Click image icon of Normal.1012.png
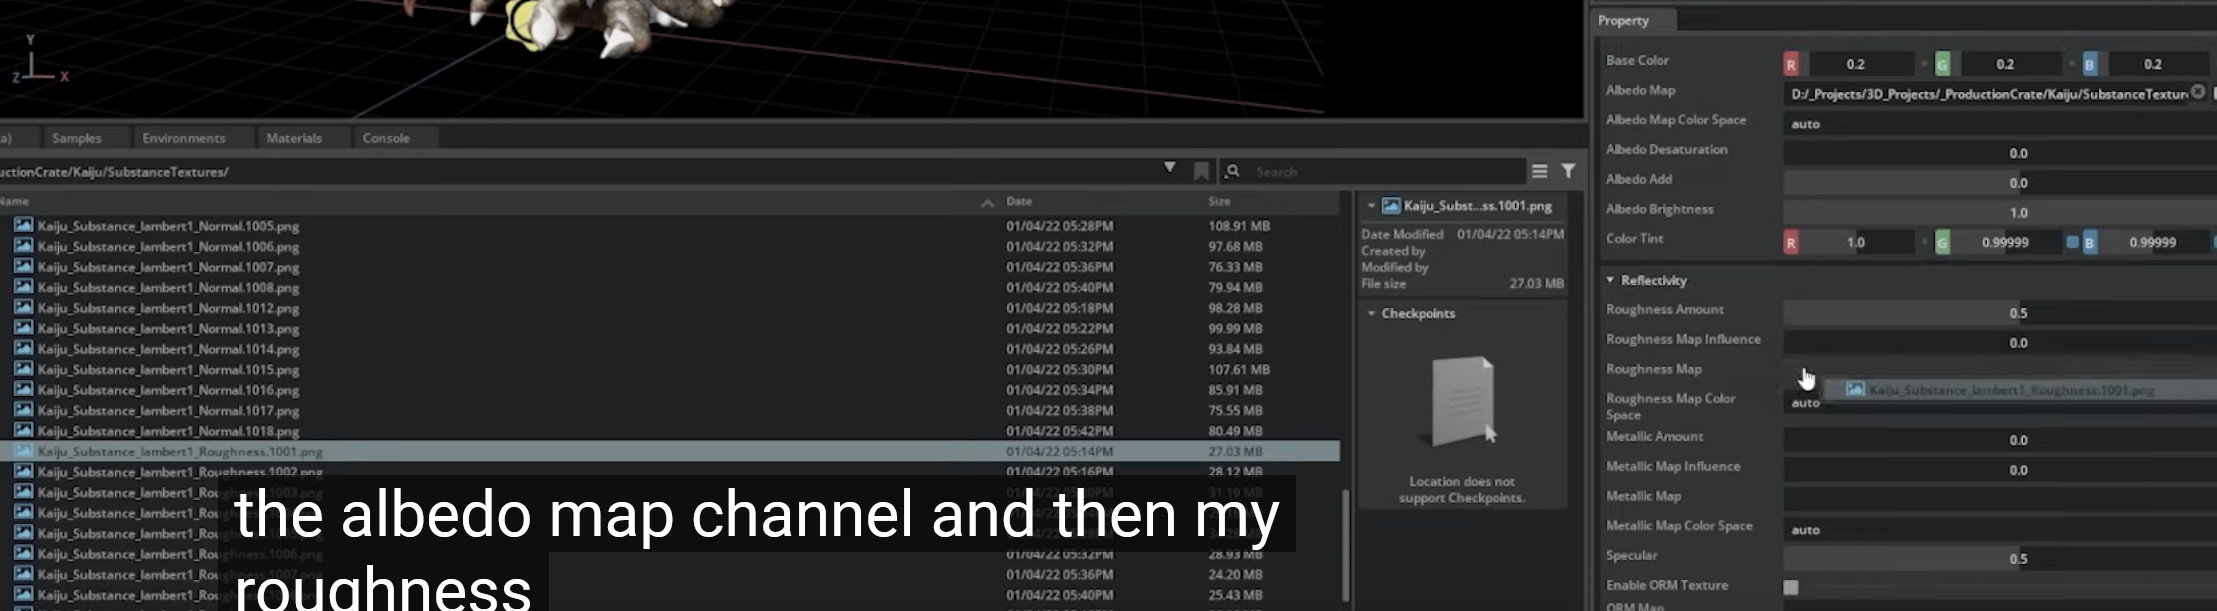2217x611 pixels. (x=23, y=307)
